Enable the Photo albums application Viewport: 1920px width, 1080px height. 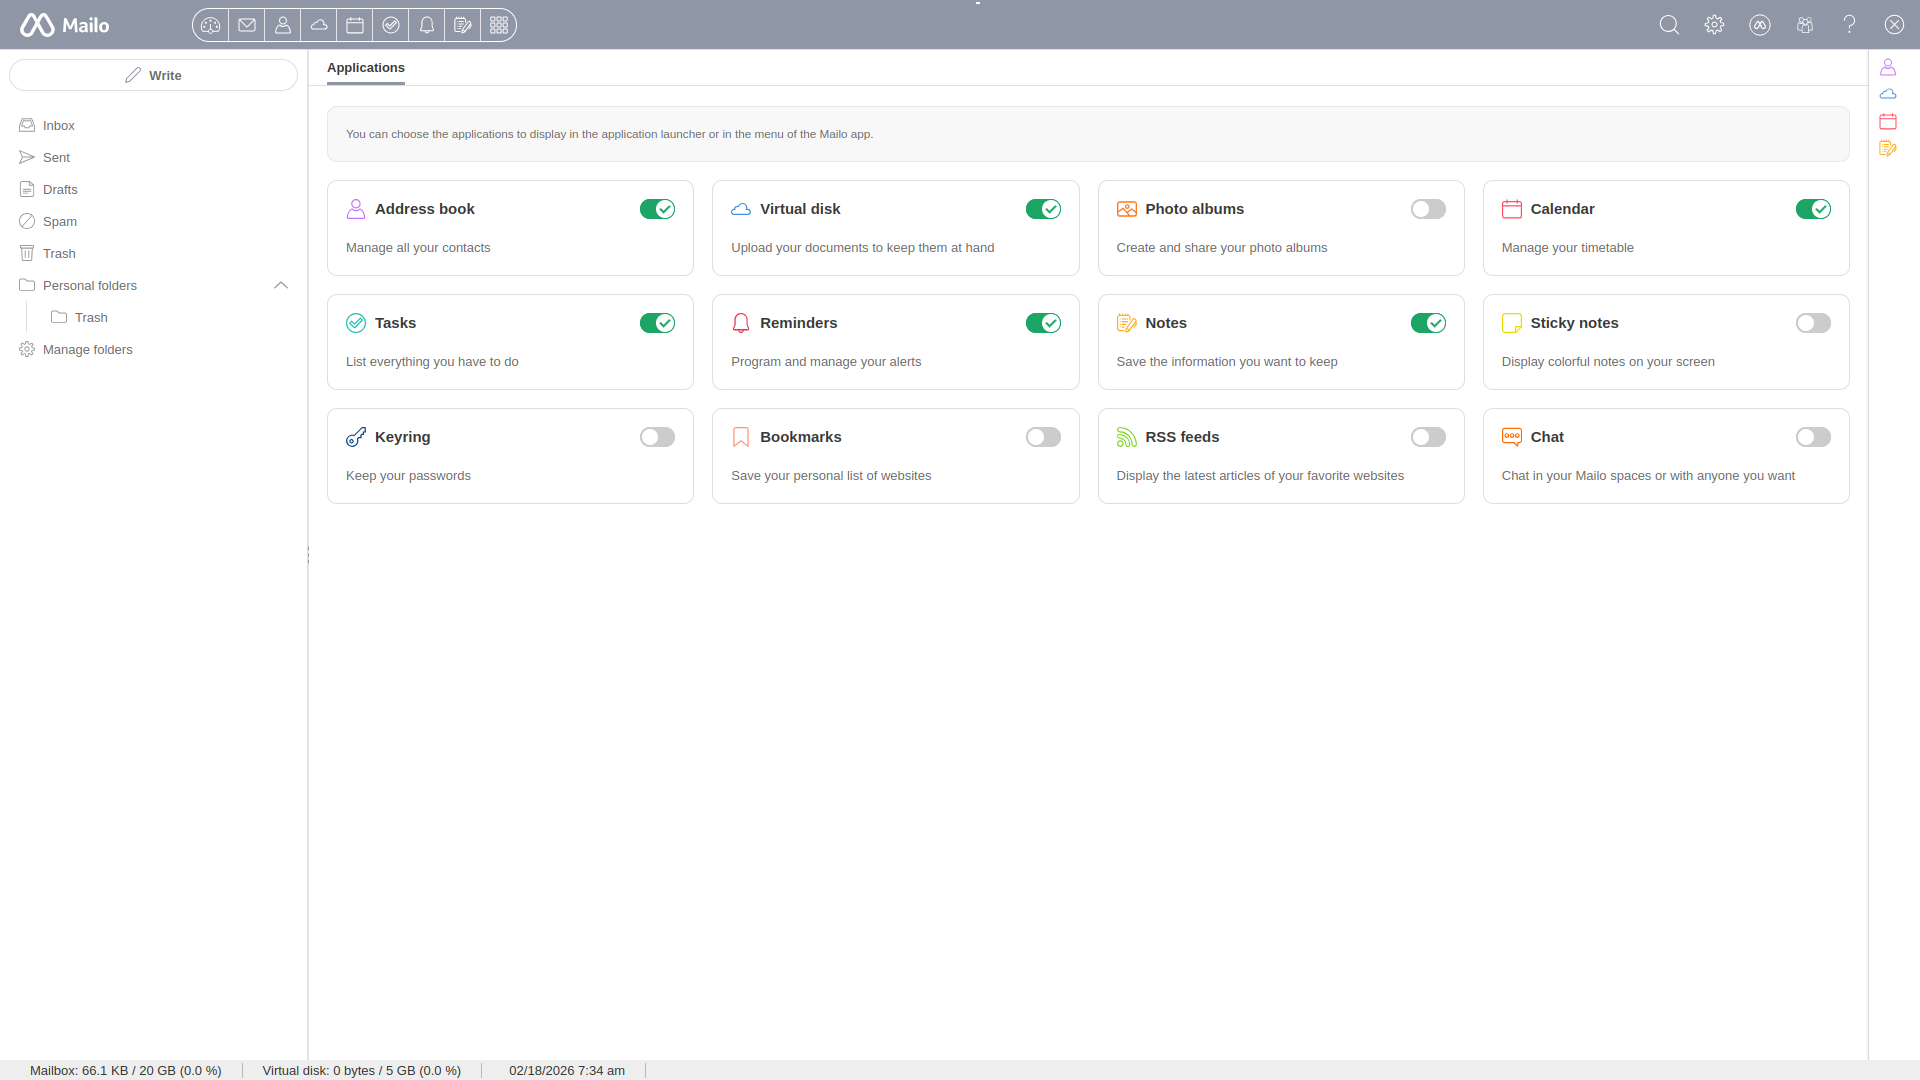pyautogui.click(x=1428, y=209)
